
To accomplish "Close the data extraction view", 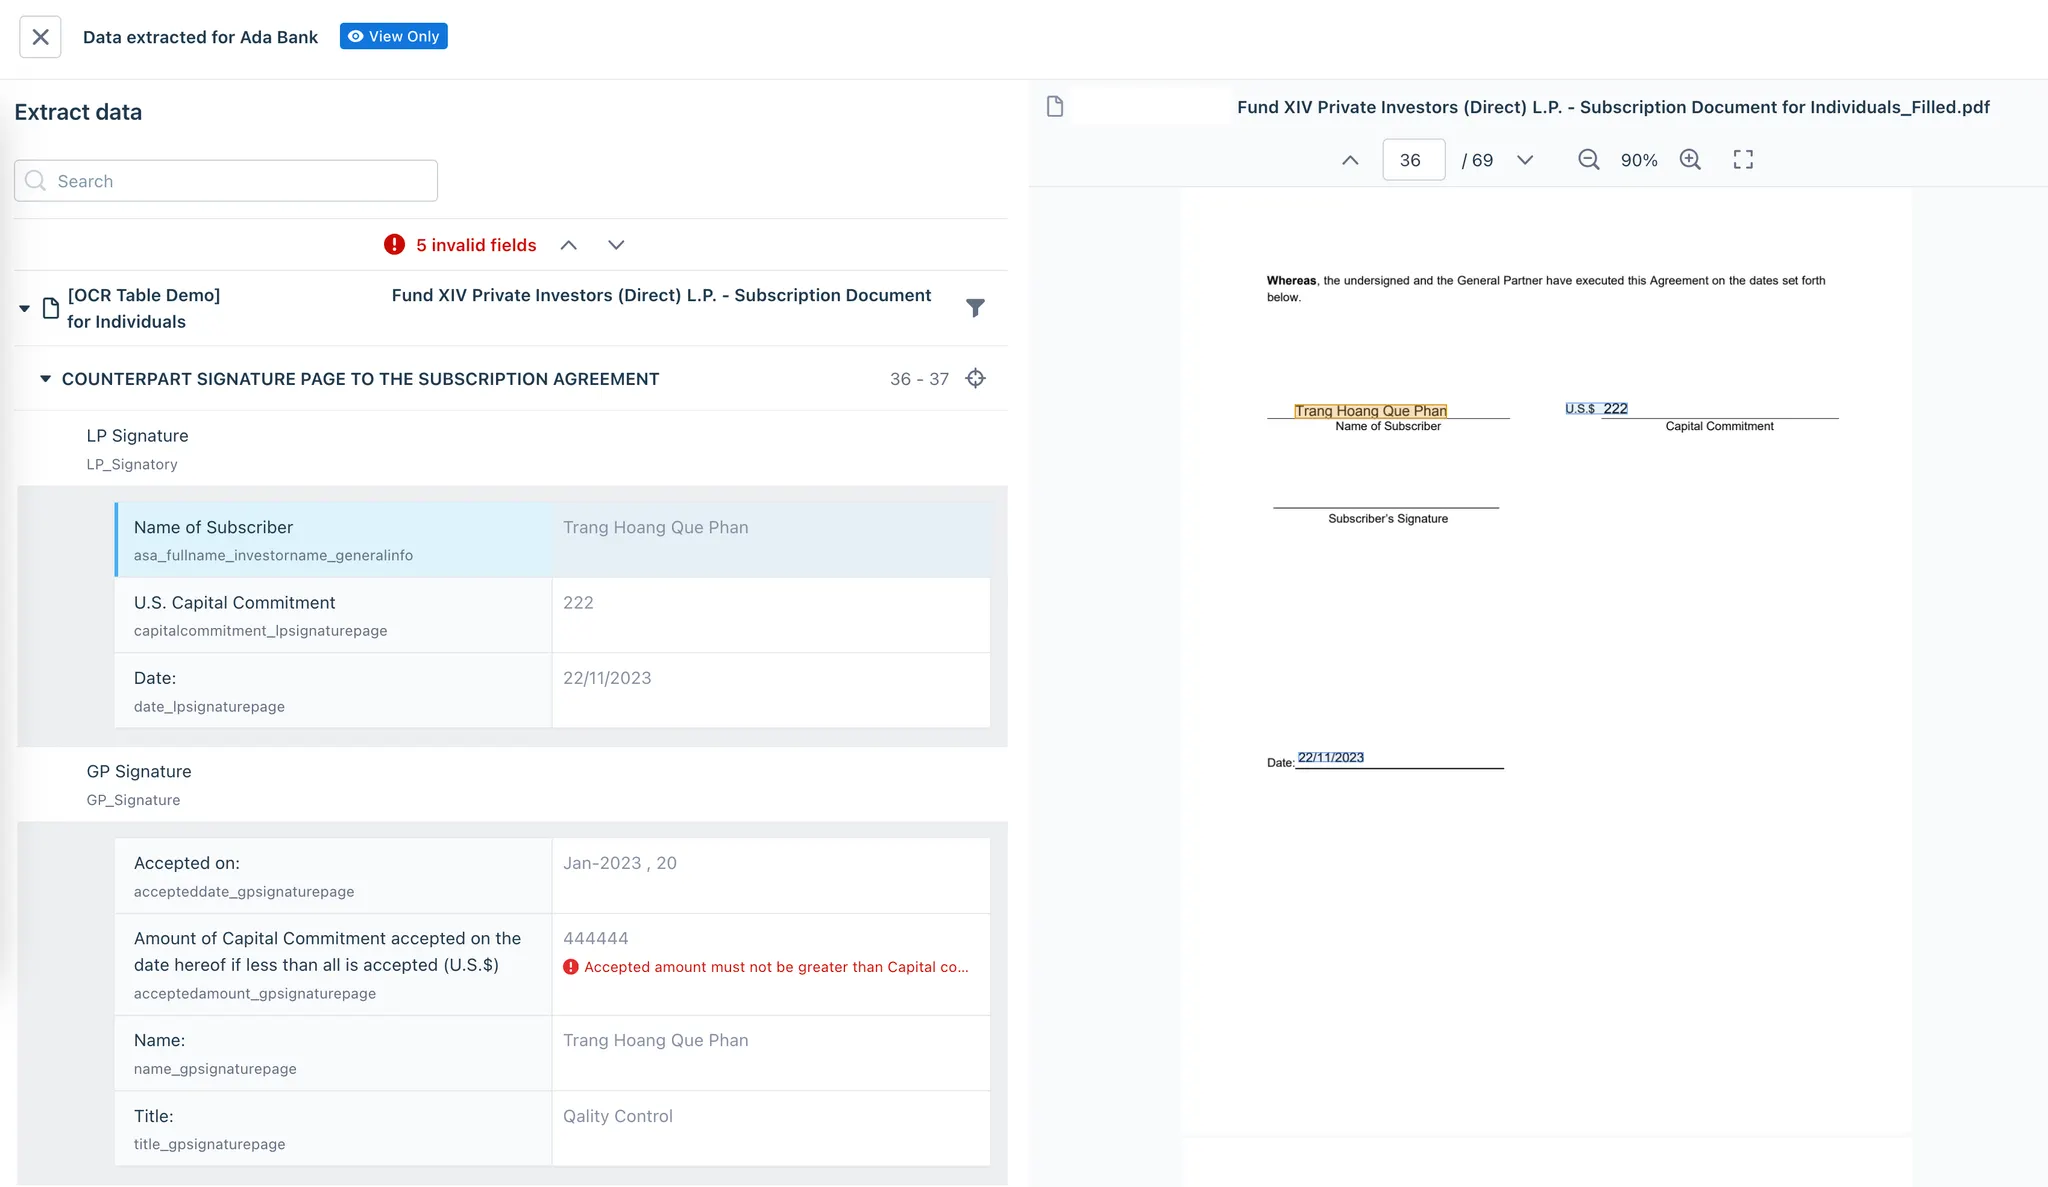I will (x=40, y=37).
